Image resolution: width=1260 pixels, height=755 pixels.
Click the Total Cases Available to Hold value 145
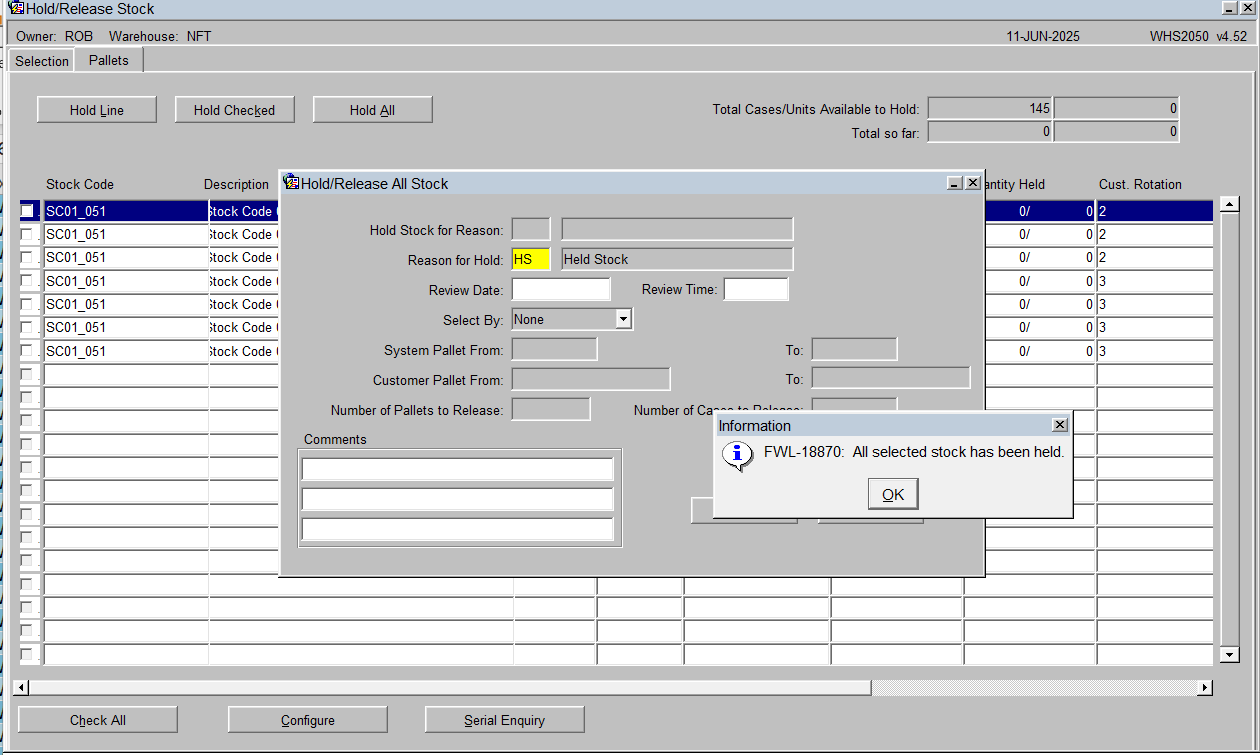pos(990,108)
